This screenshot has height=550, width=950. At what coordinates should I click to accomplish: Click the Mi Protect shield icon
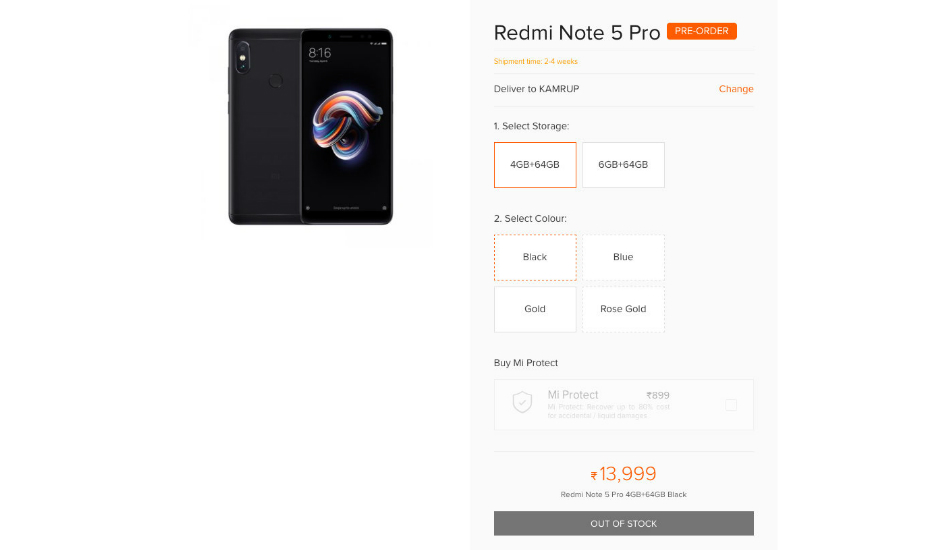point(522,402)
